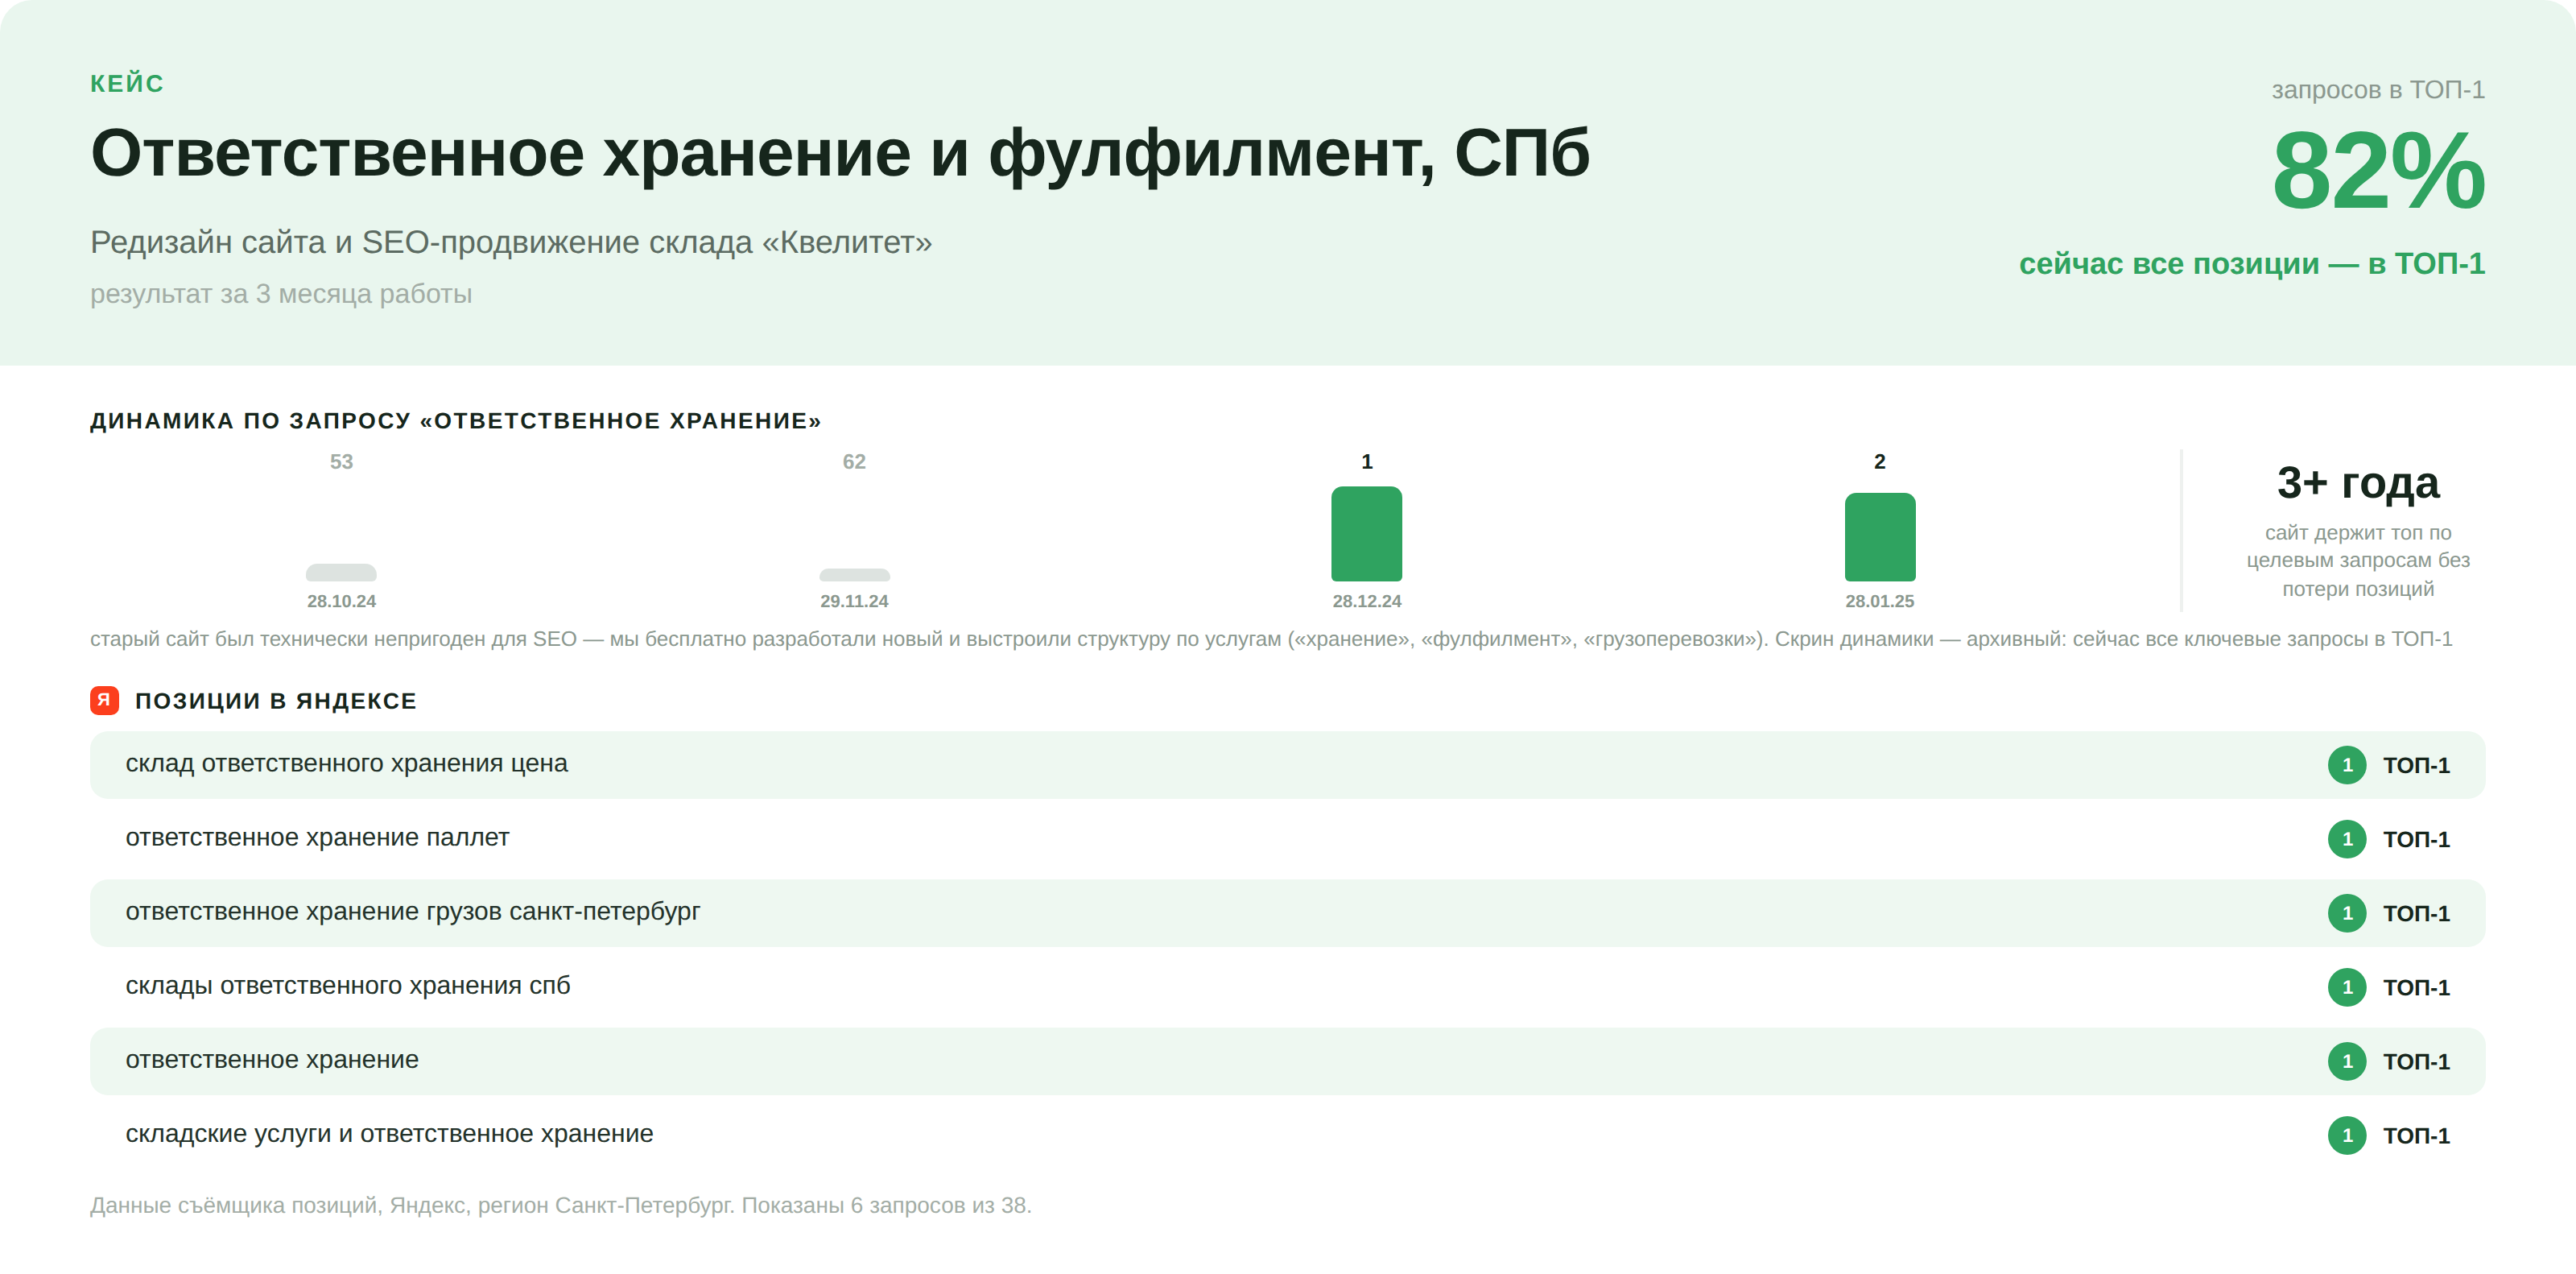The width and height of the screenshot is (2576, 1274).
Task: Click the green badge in row 'ответственное хранение грузов санкт-петербург'
Action: (x=2346, y=913)
